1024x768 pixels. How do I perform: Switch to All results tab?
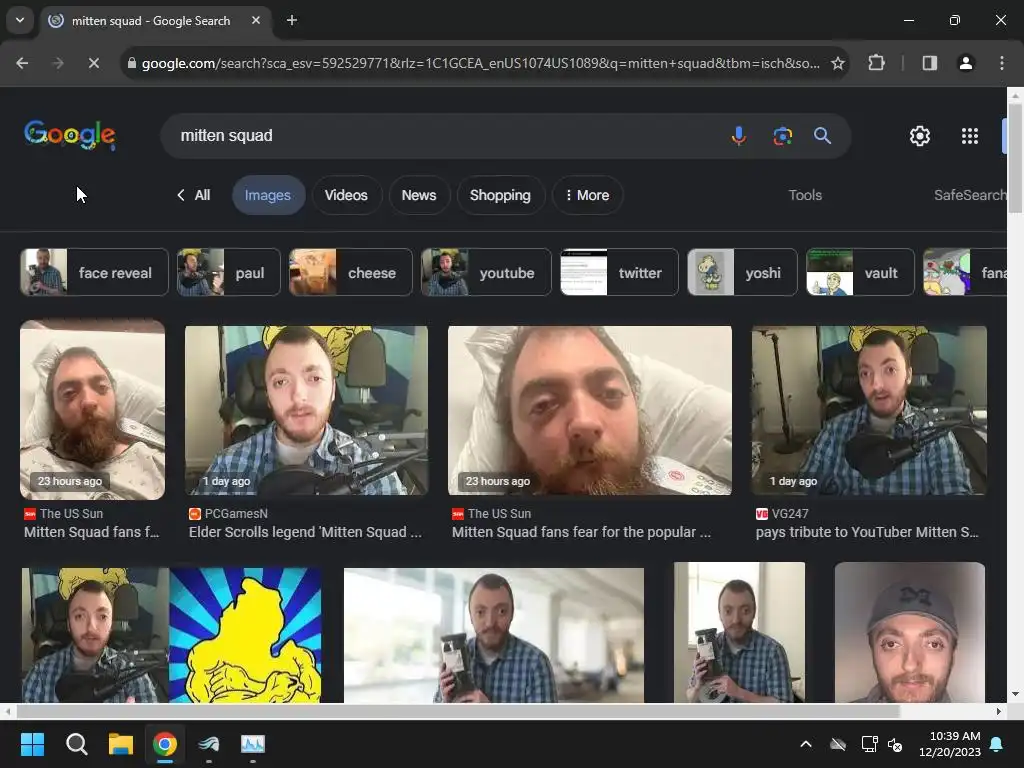click(194, 195)
